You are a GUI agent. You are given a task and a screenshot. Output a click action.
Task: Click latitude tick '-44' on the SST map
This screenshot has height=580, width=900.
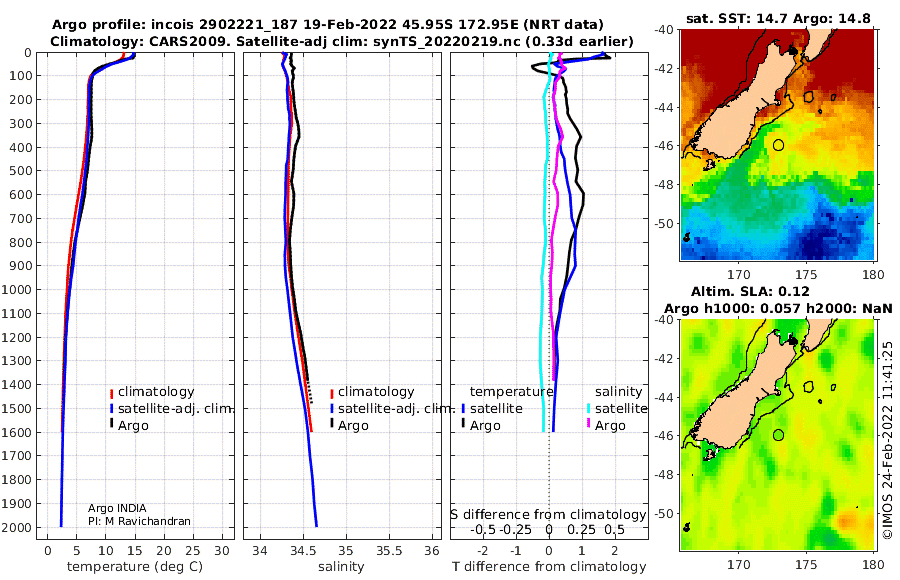pyautogui.click(x=664, y=107)
